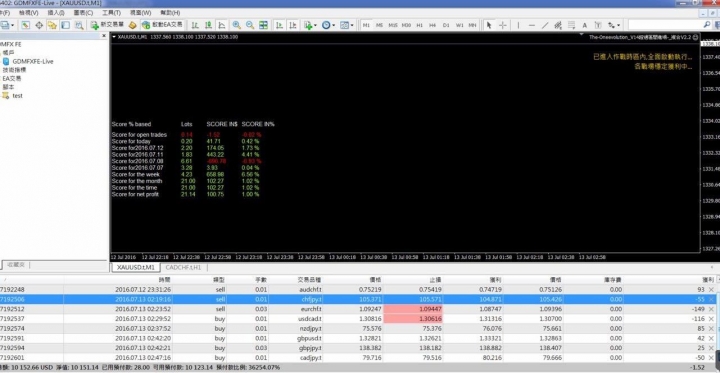The width and height of the screenshot is (720, 373).
Task: Select the D1 timeframe
Action: [x=446, y=25]
